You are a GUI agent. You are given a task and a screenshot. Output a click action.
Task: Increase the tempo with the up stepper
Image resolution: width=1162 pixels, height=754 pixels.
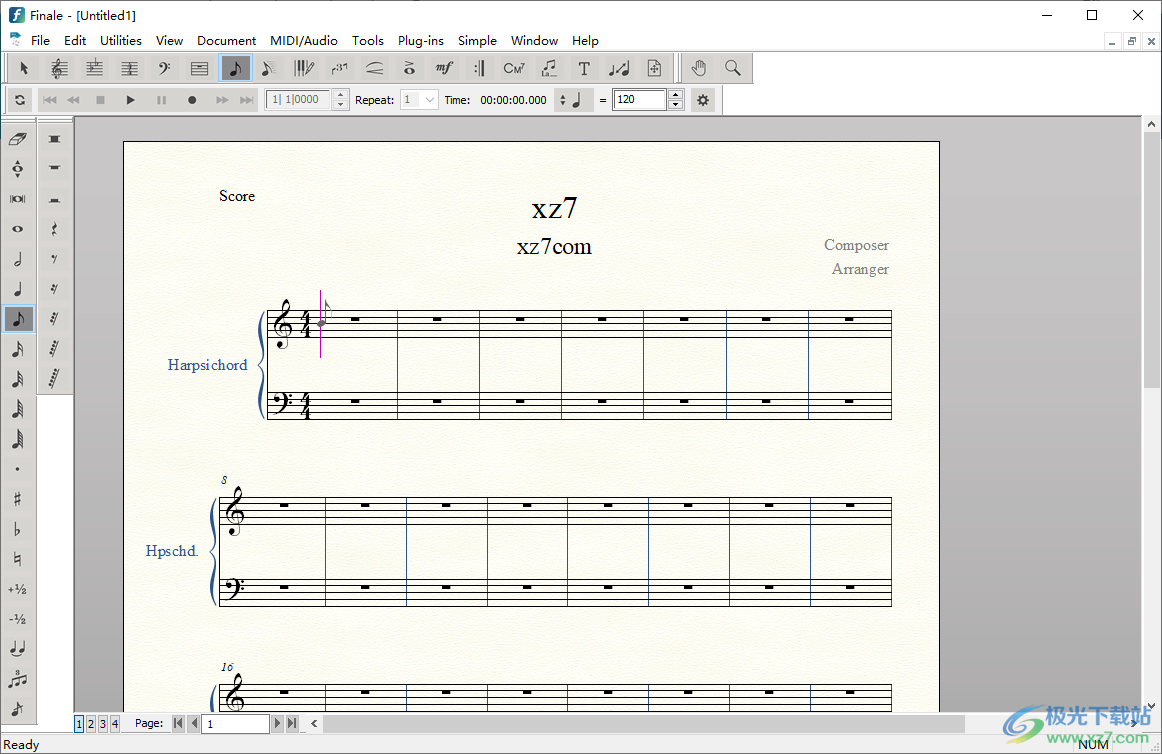675,95
